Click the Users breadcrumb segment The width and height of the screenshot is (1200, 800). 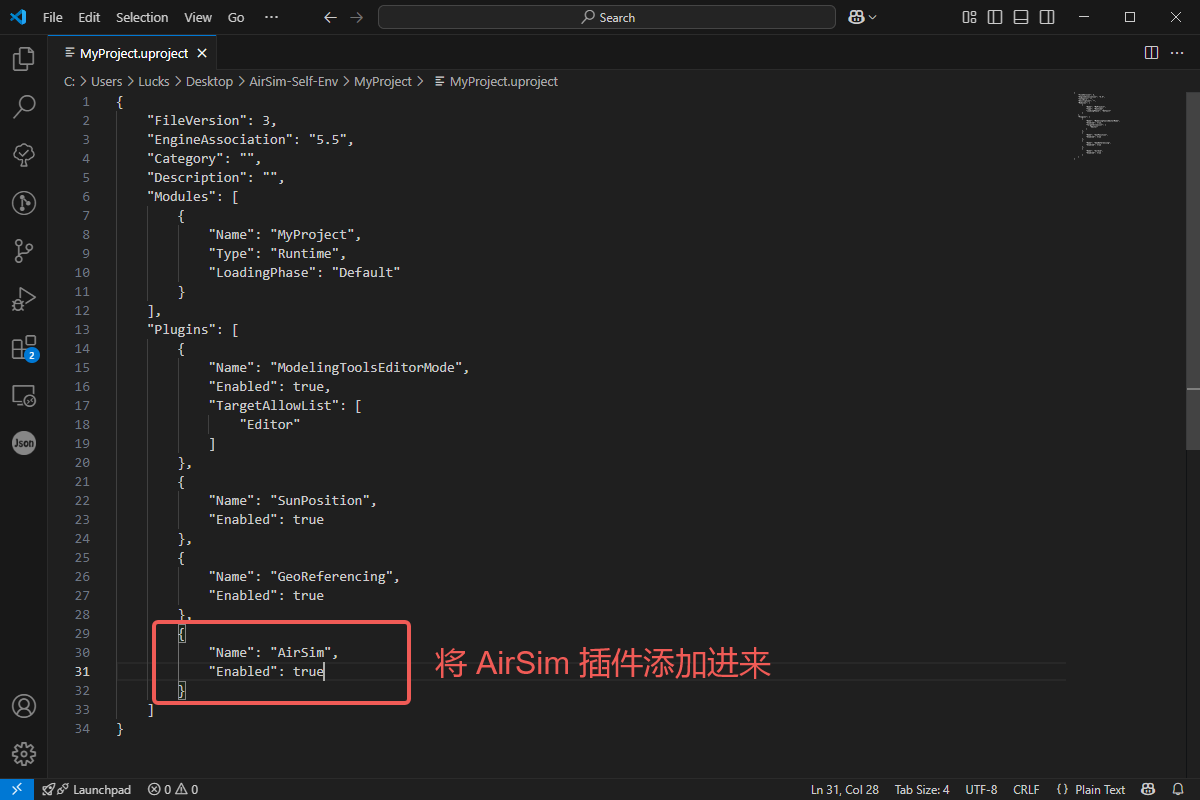coord(106,81)
